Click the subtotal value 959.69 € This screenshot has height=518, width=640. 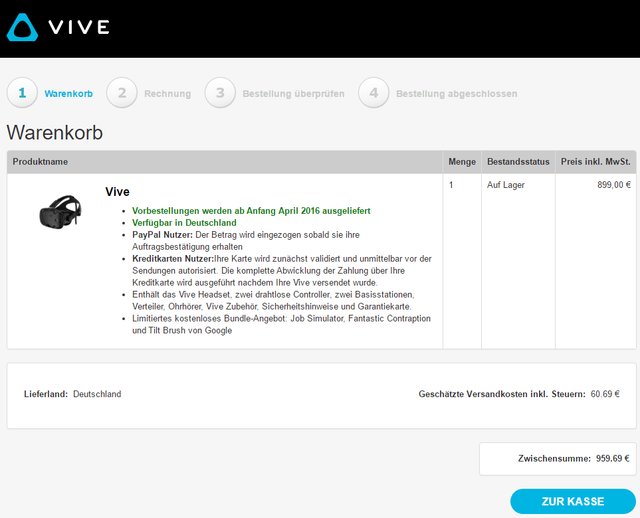(613, 458)
